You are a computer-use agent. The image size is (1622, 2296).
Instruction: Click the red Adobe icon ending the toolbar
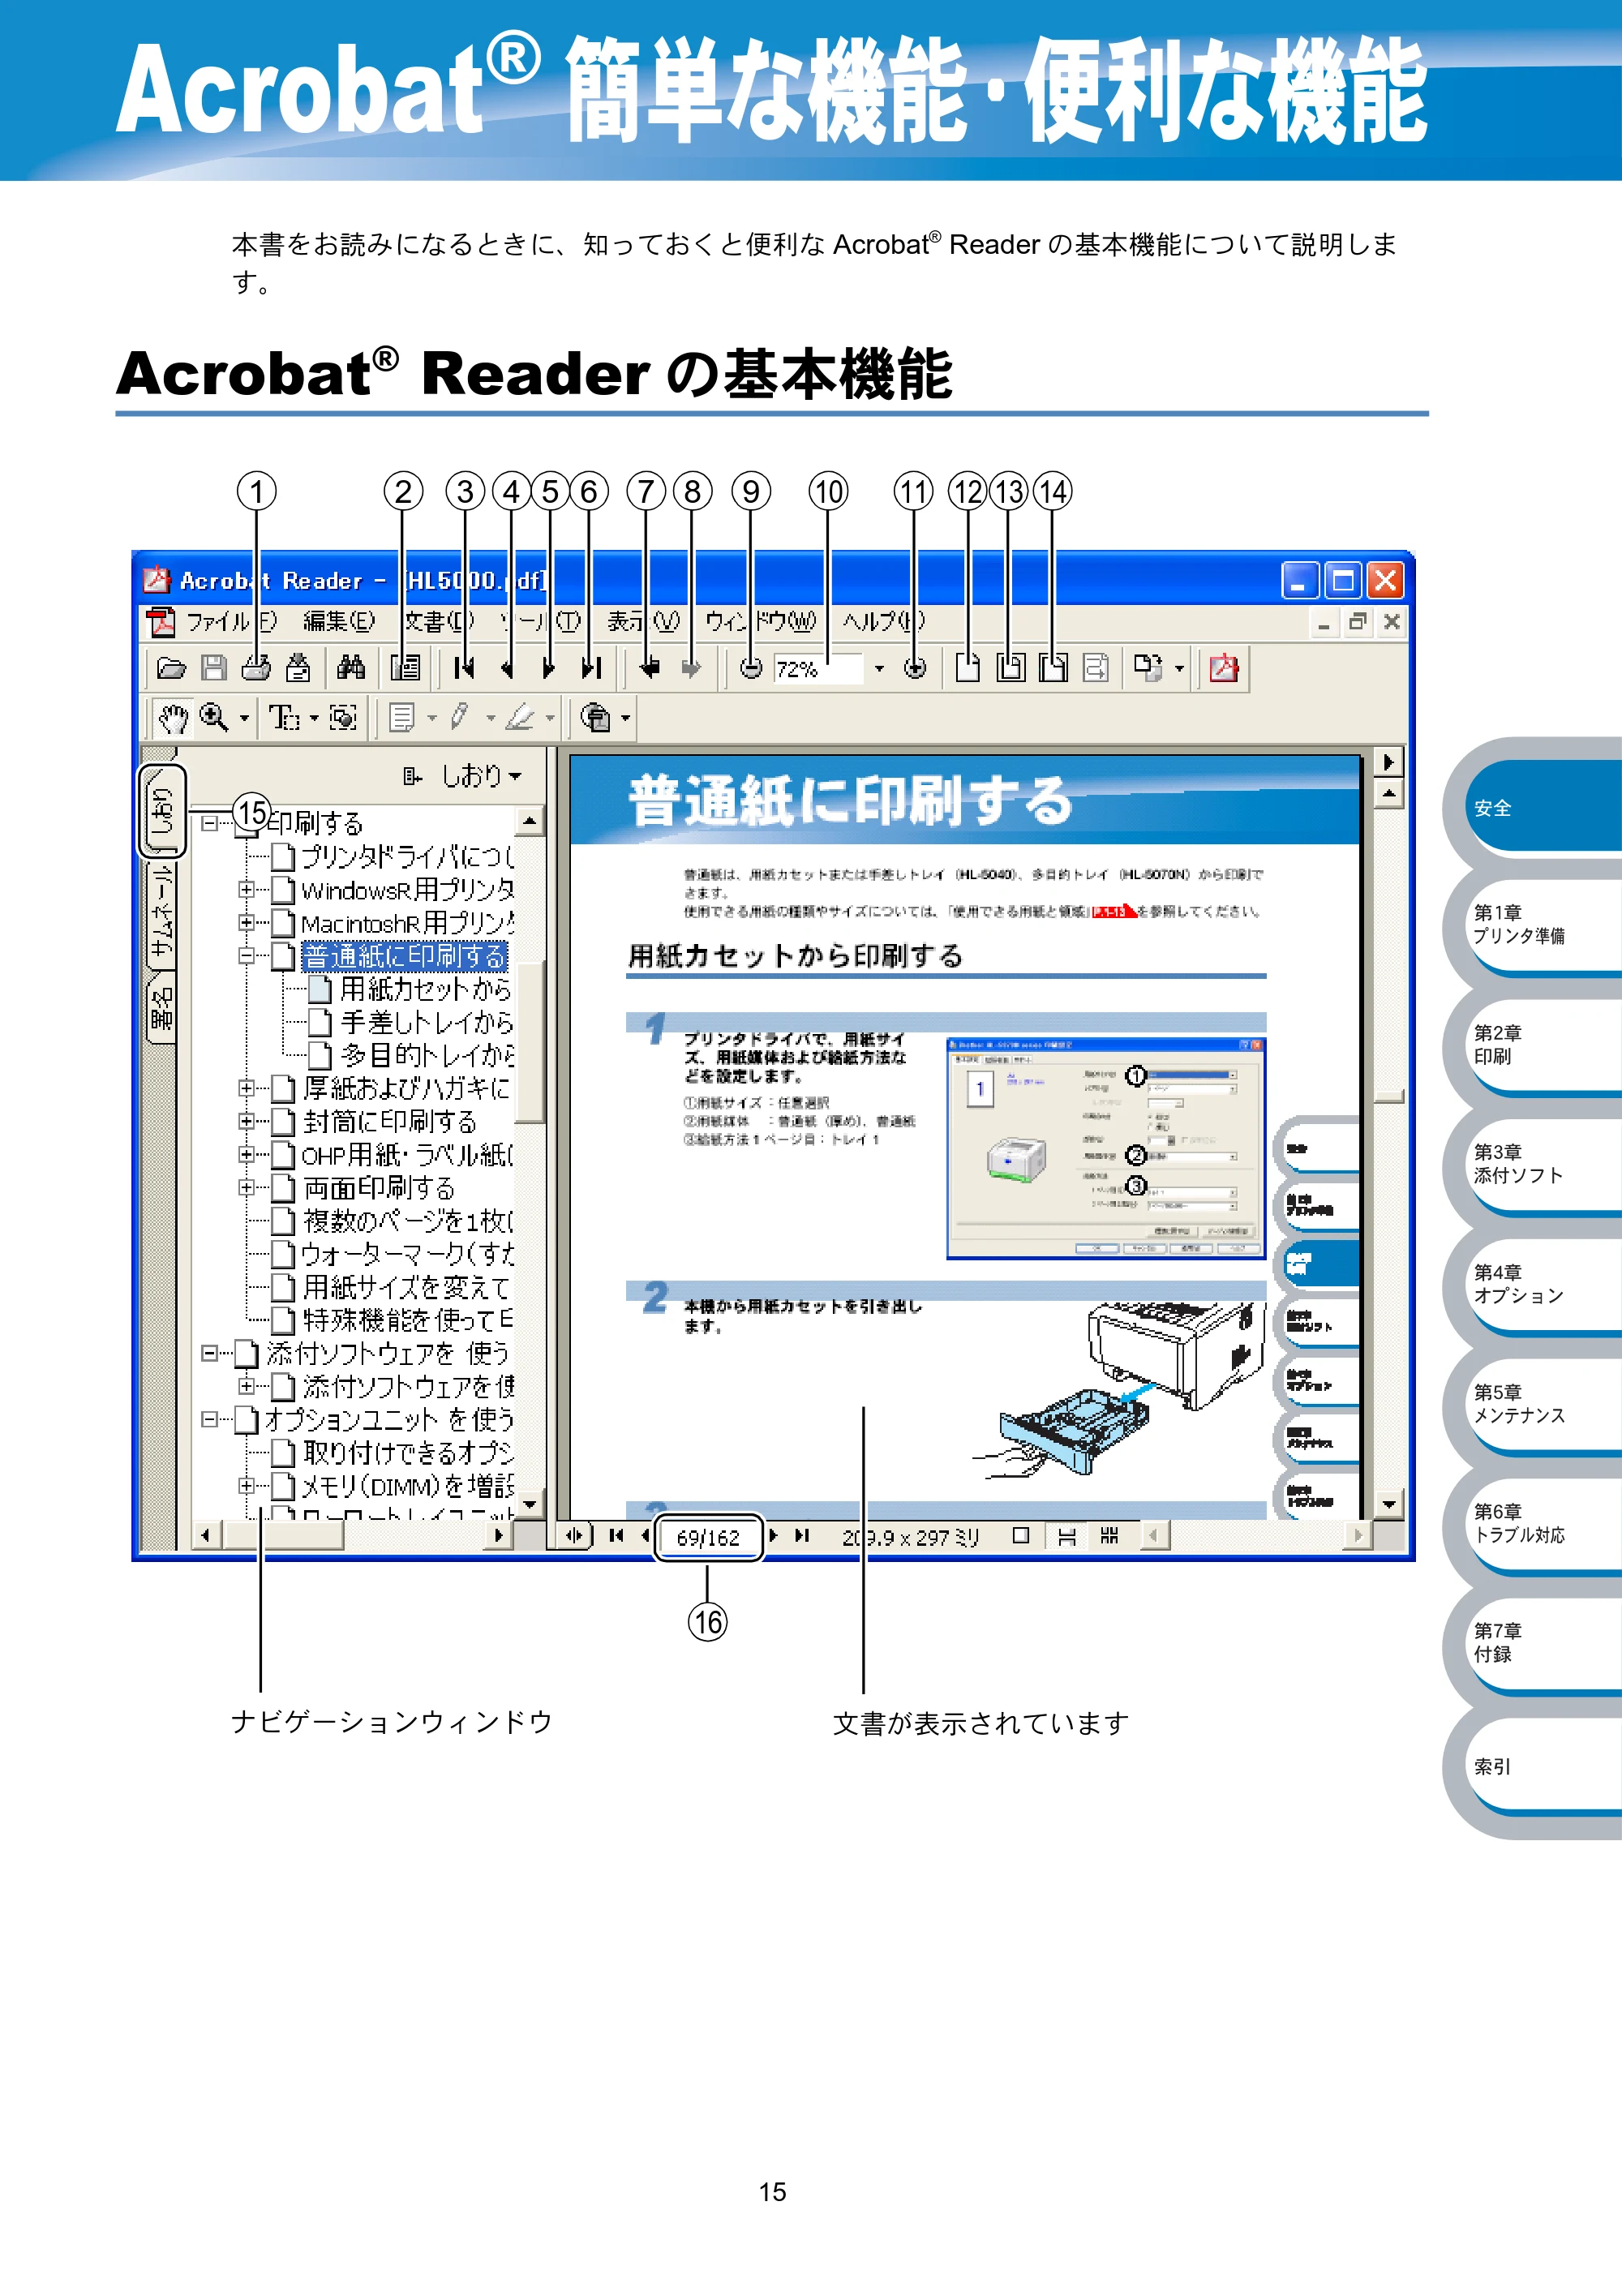[1224, 667]
